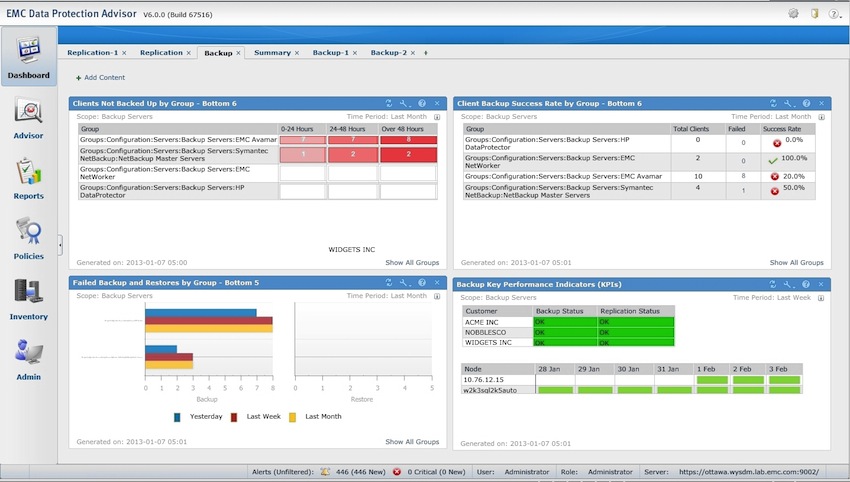
Task: Close Client Backup Success Rate panel
Action: point(822,103)
